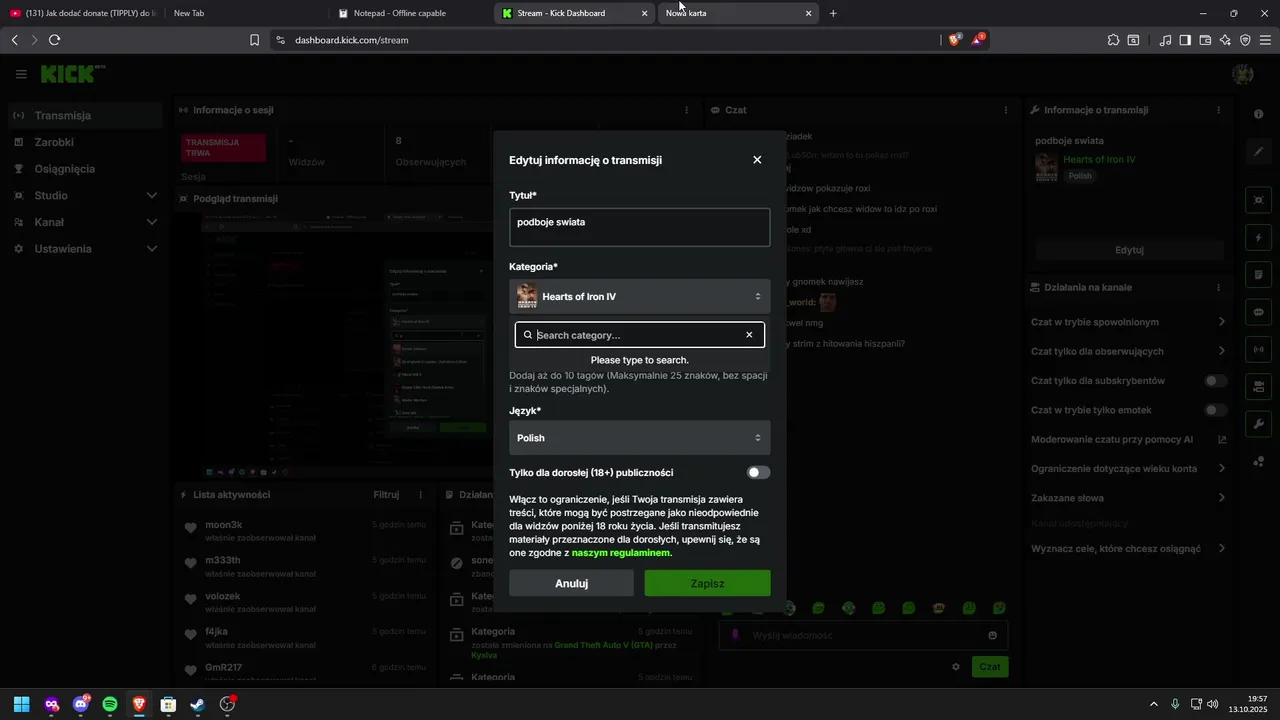The height and width of the screenshot is (720, 1280).
Task: Open the Windows Start menu
Action: click(x=21, y=704)
